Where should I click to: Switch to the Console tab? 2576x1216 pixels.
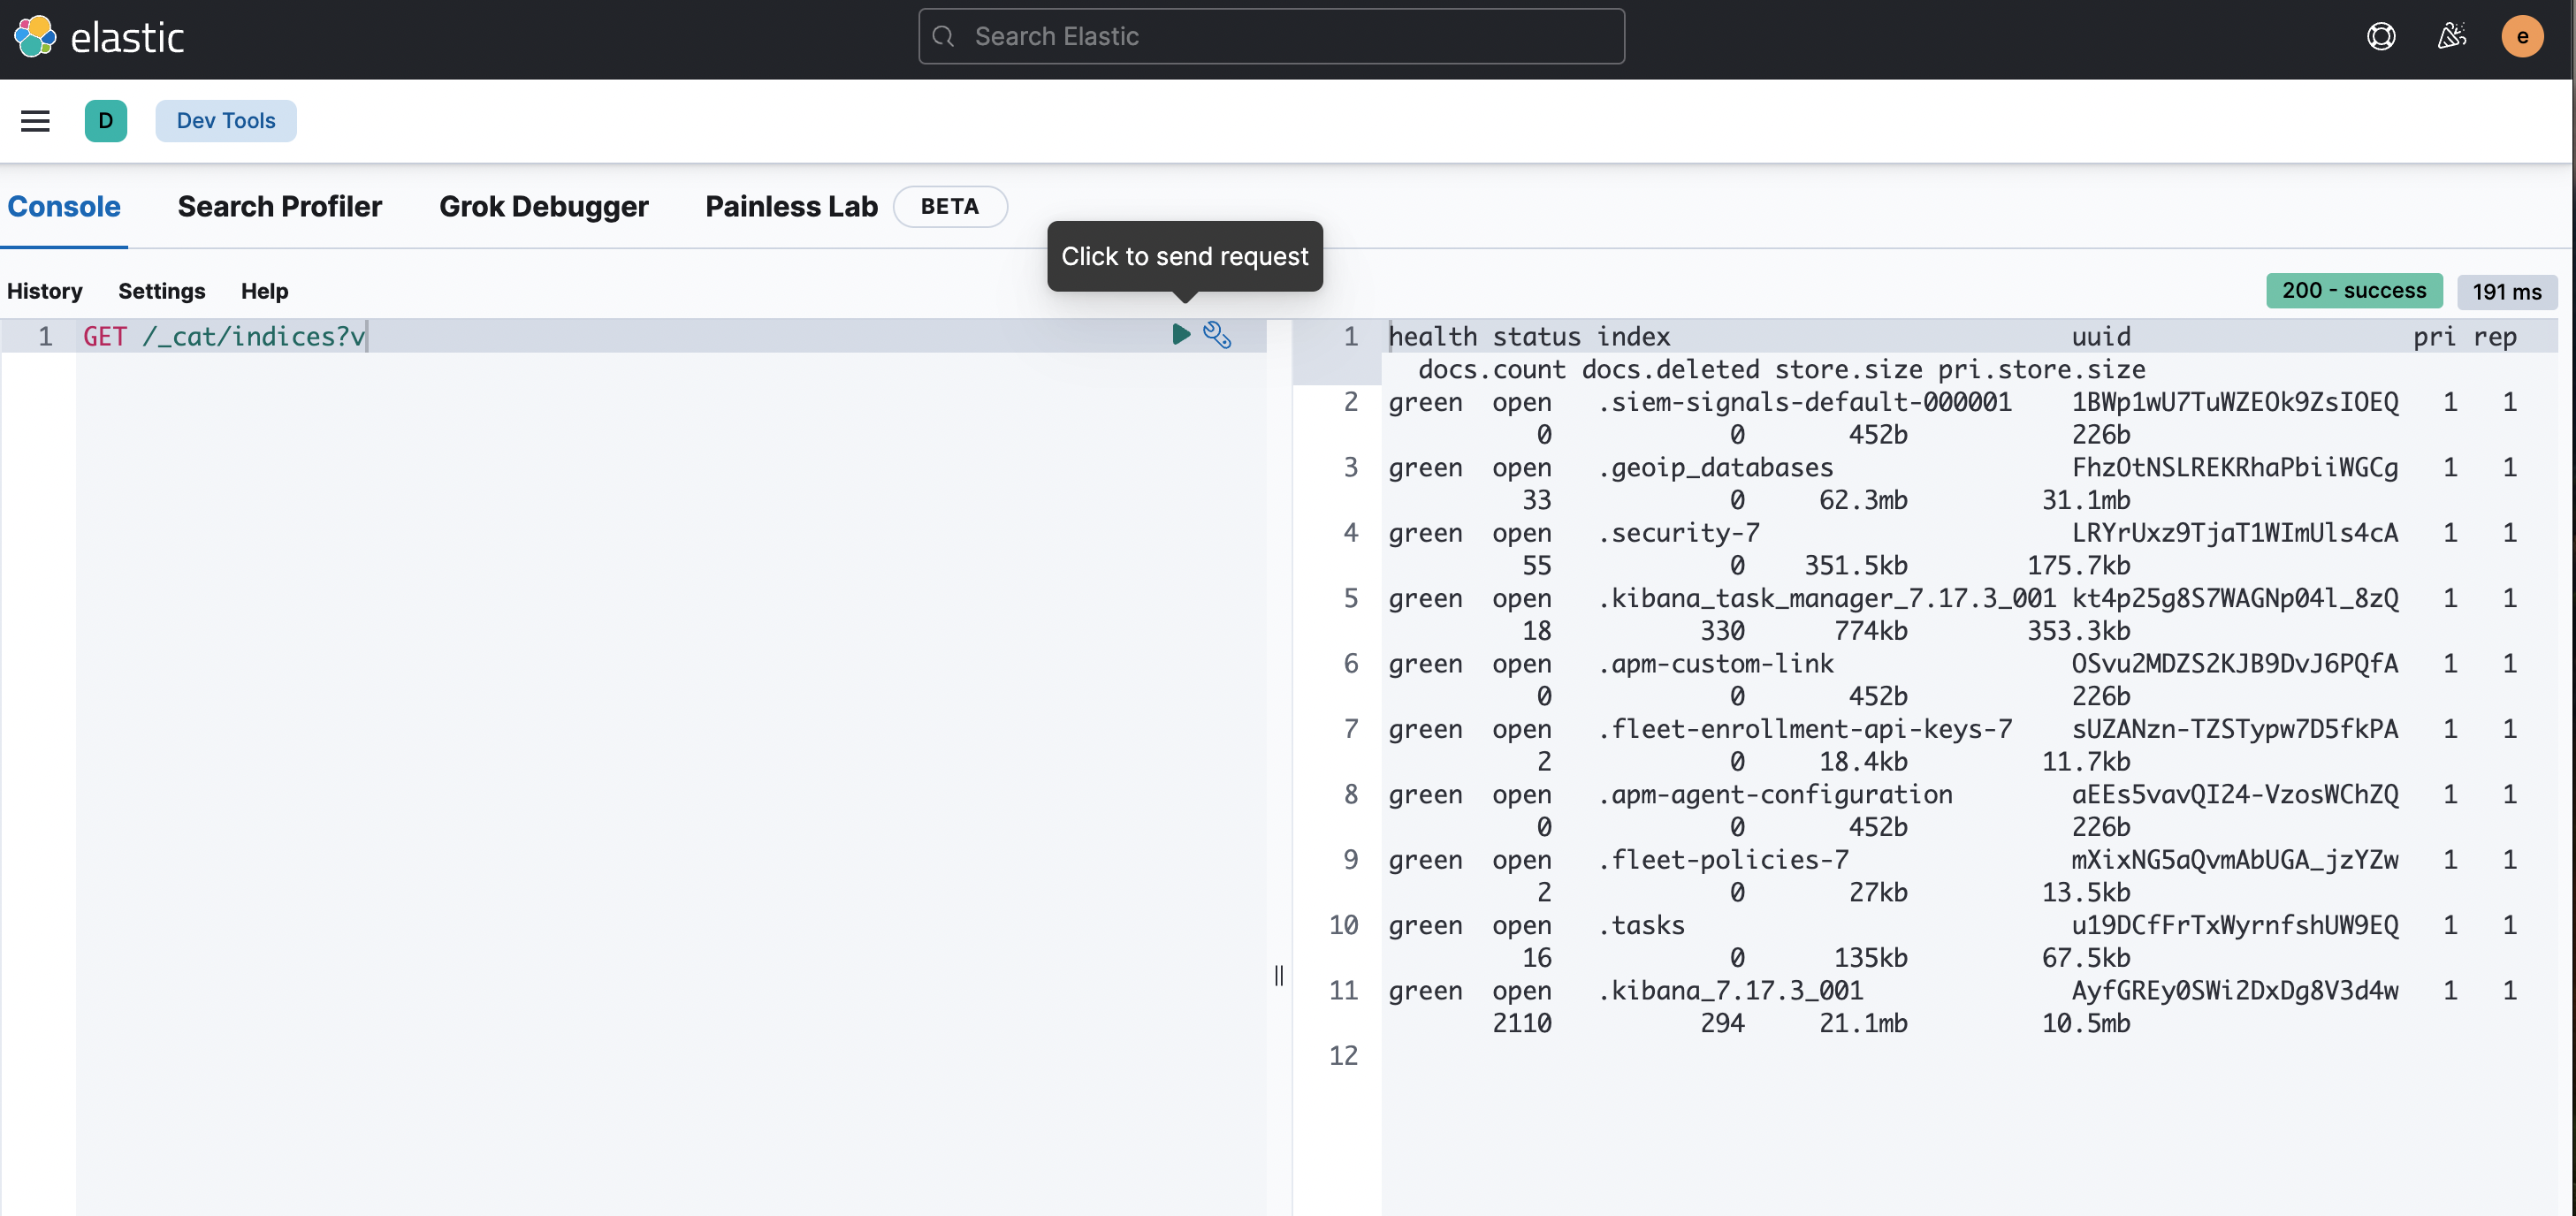tap(64, 206)
